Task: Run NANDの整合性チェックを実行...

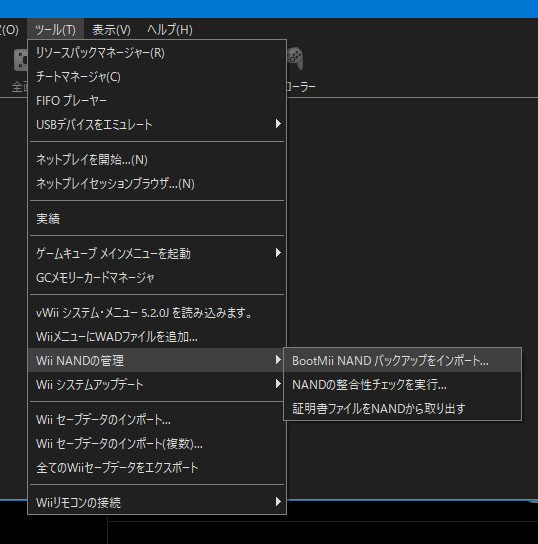Action: [x=402, y=385]
